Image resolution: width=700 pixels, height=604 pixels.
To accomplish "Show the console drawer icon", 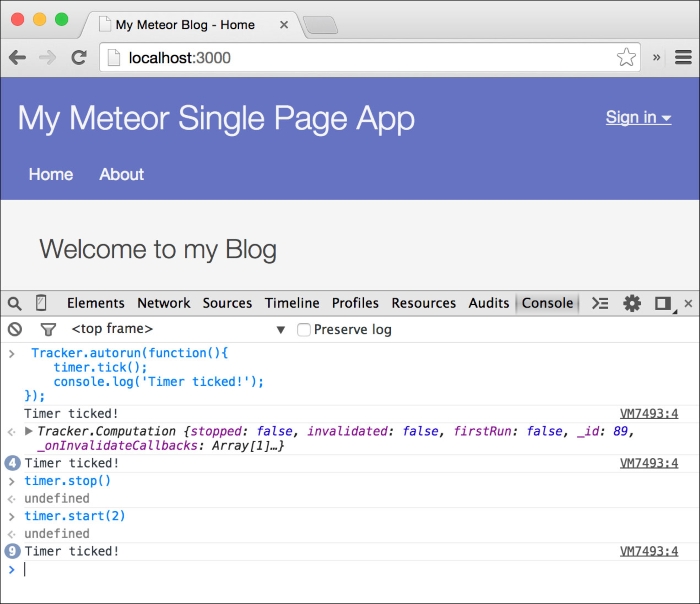I will point(600,303).
